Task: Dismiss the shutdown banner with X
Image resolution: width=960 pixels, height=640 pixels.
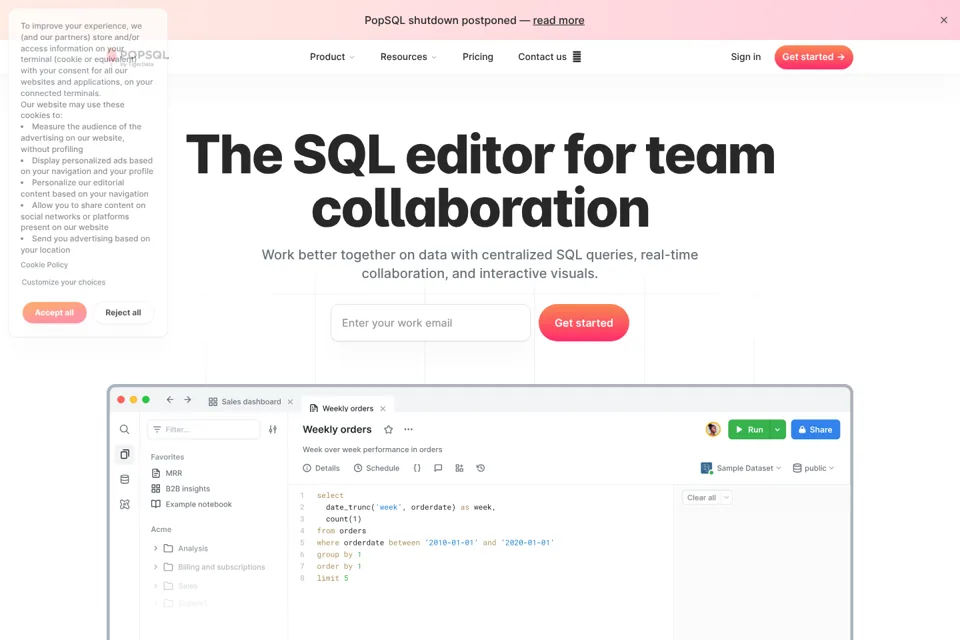Action: pos(943,20)
